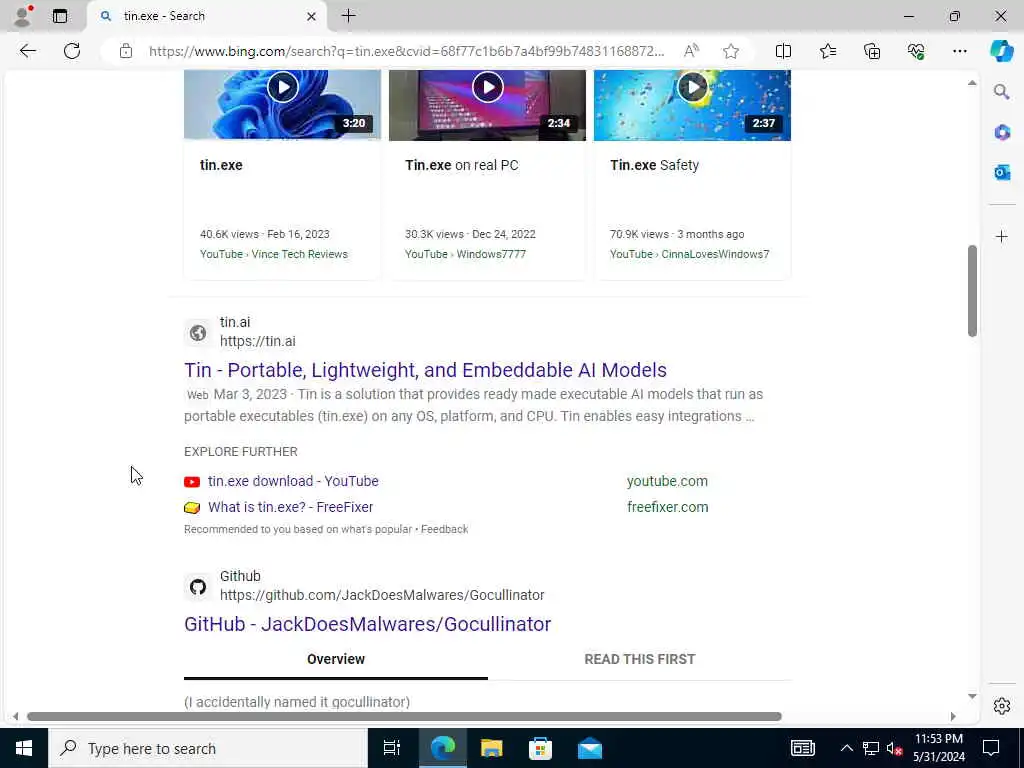Open Microsoft Store from taskbar
This screenshot has height=768, width=1024.
point(540,748)
